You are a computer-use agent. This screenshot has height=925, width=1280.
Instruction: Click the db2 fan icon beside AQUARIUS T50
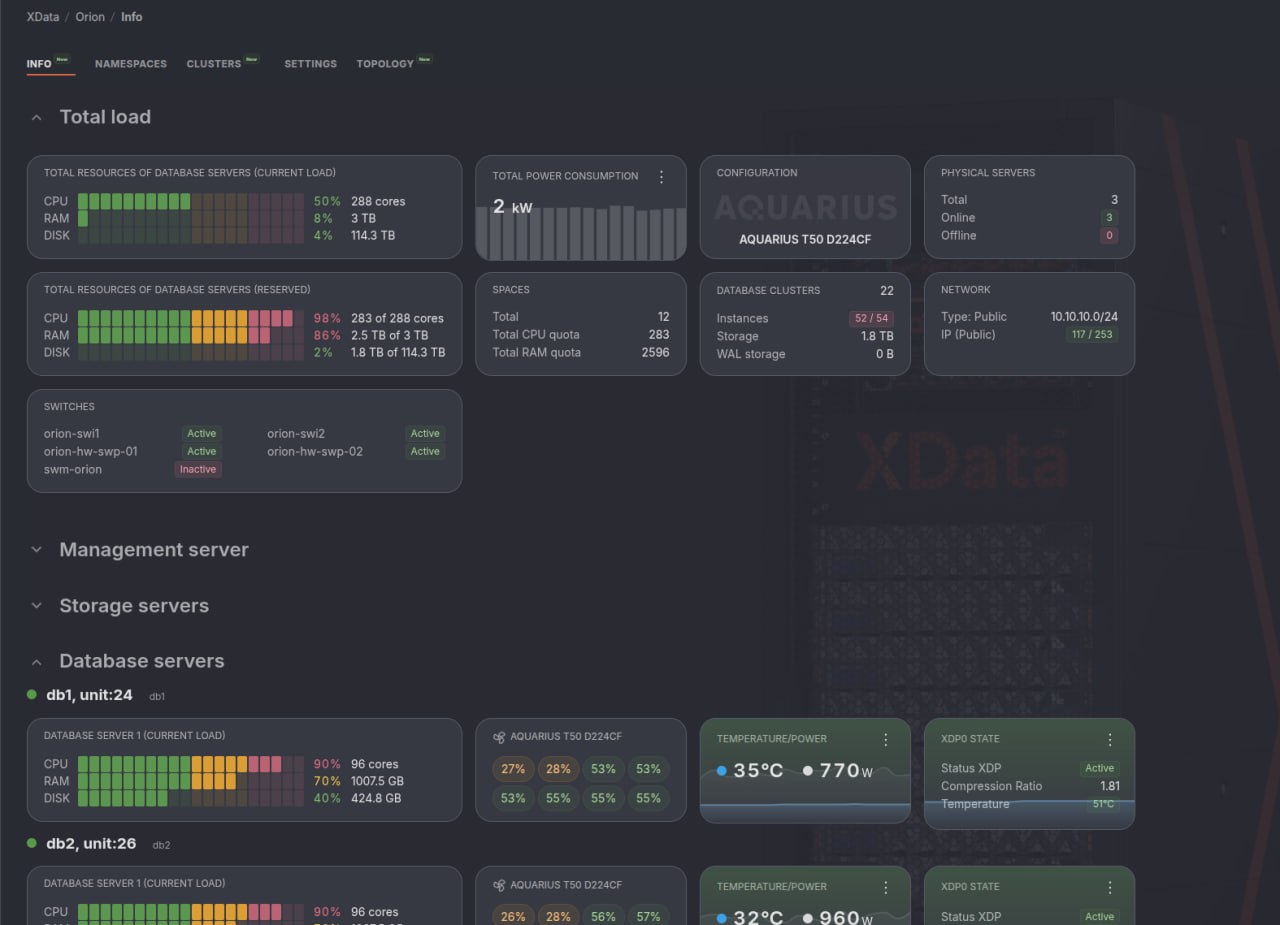pyautogui.click(x=499, y=885)
